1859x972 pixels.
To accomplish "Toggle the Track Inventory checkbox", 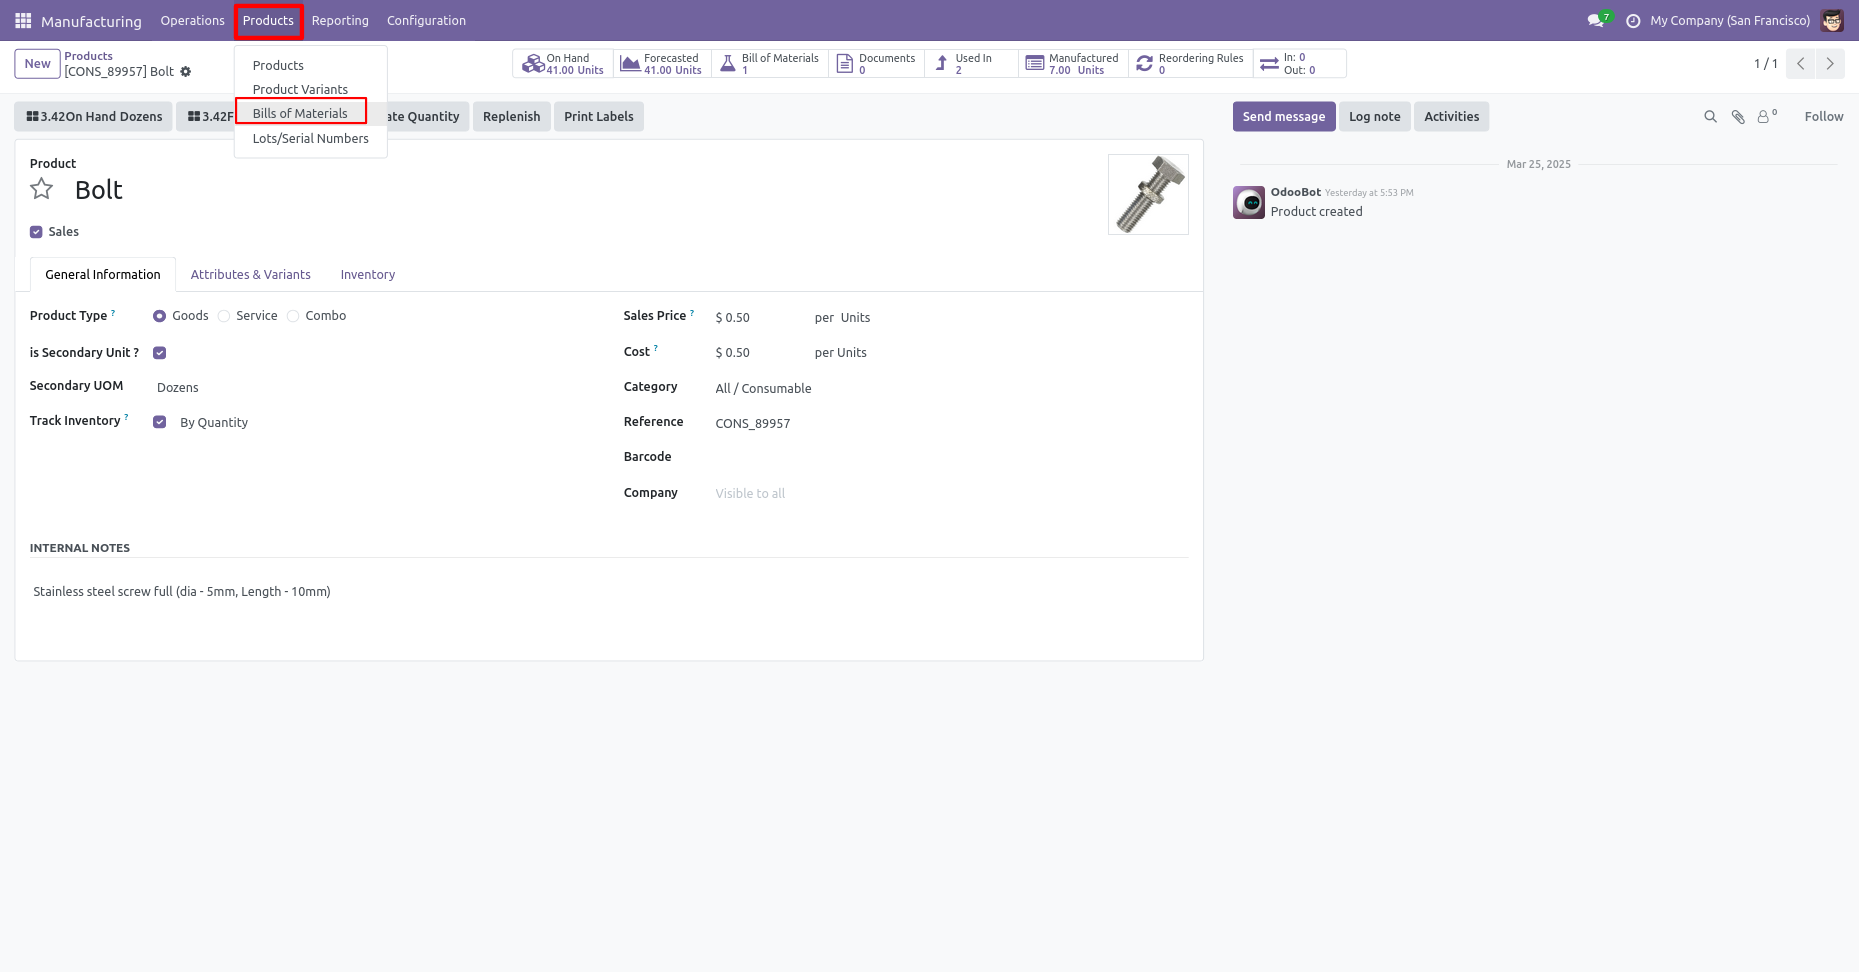I will click(159, 422).
